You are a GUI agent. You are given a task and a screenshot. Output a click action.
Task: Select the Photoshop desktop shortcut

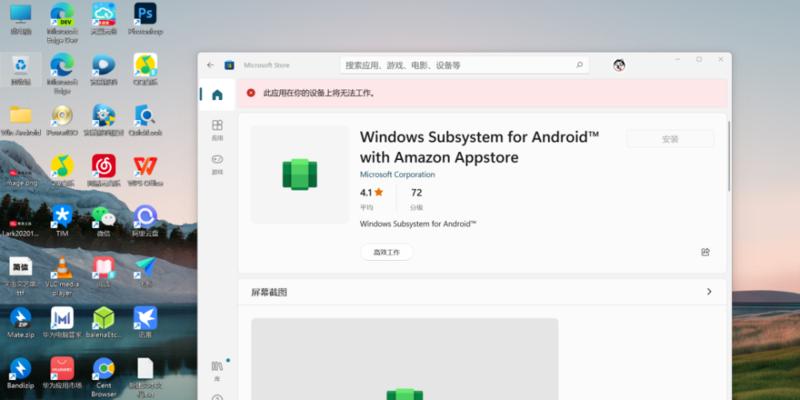click(145, 18)
